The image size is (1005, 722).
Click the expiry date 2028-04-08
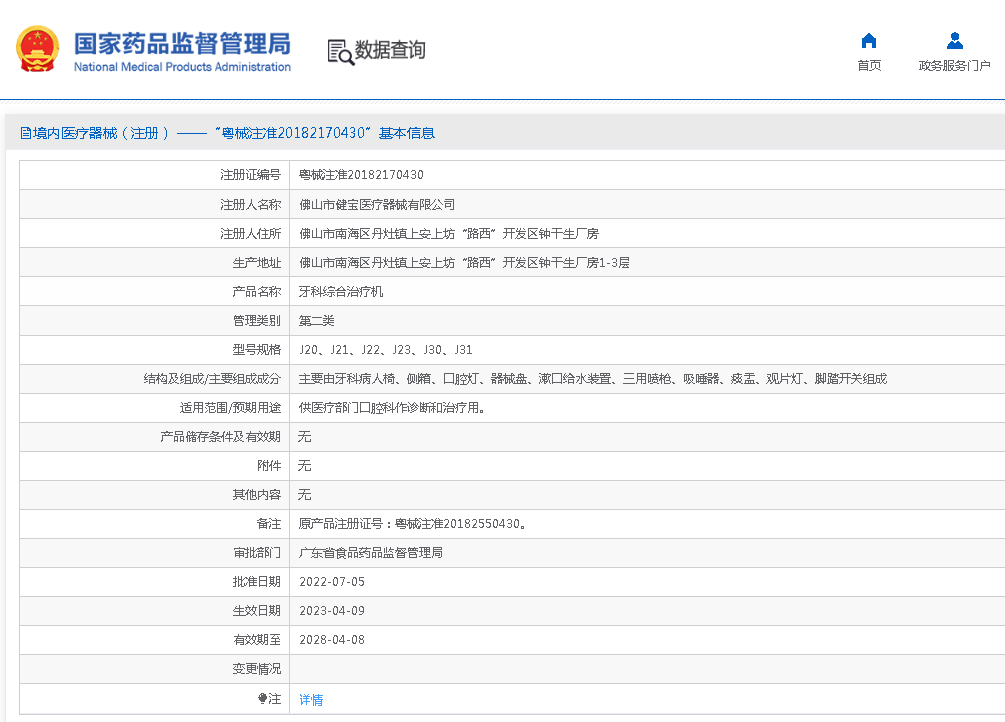coord(332,639)
